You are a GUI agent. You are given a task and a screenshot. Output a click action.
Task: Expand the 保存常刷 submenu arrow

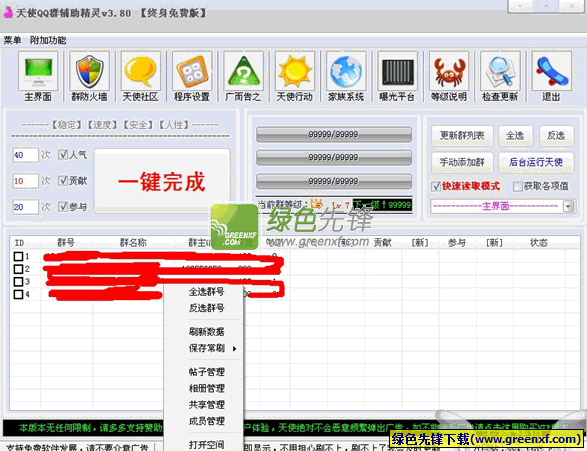click(234, 348)
